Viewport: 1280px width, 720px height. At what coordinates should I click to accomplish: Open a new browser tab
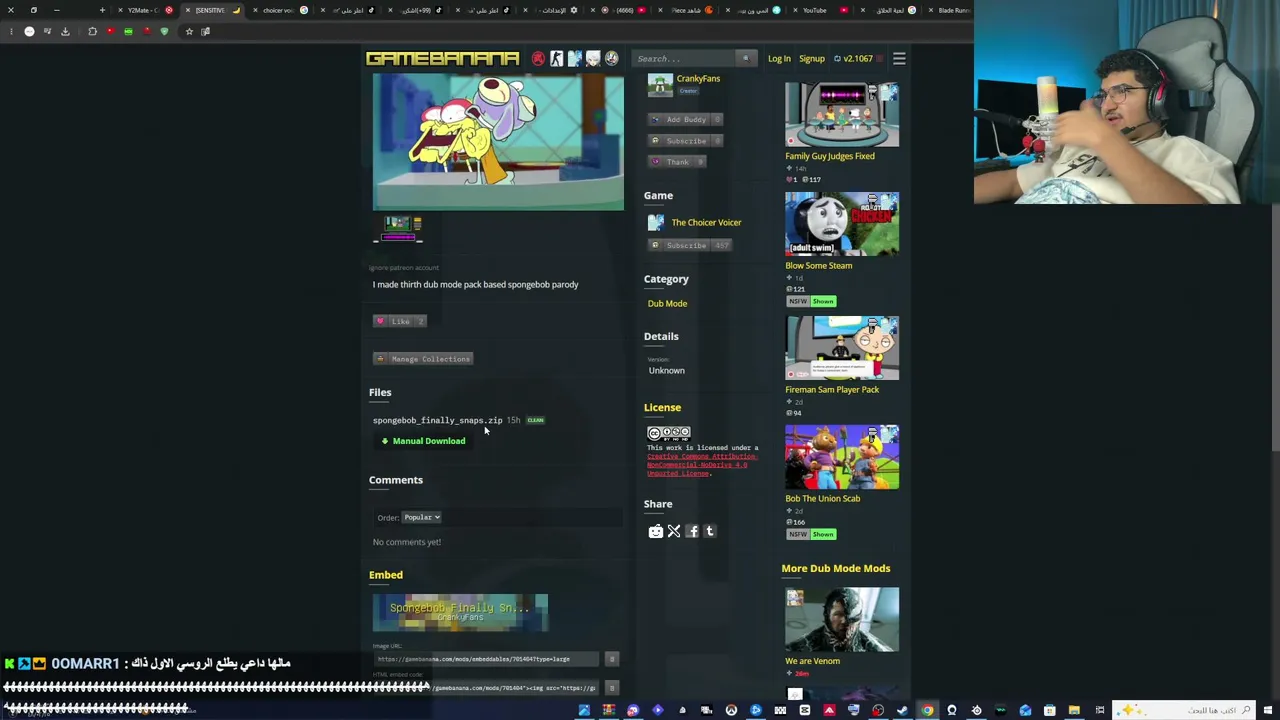(x=102, y=11)
